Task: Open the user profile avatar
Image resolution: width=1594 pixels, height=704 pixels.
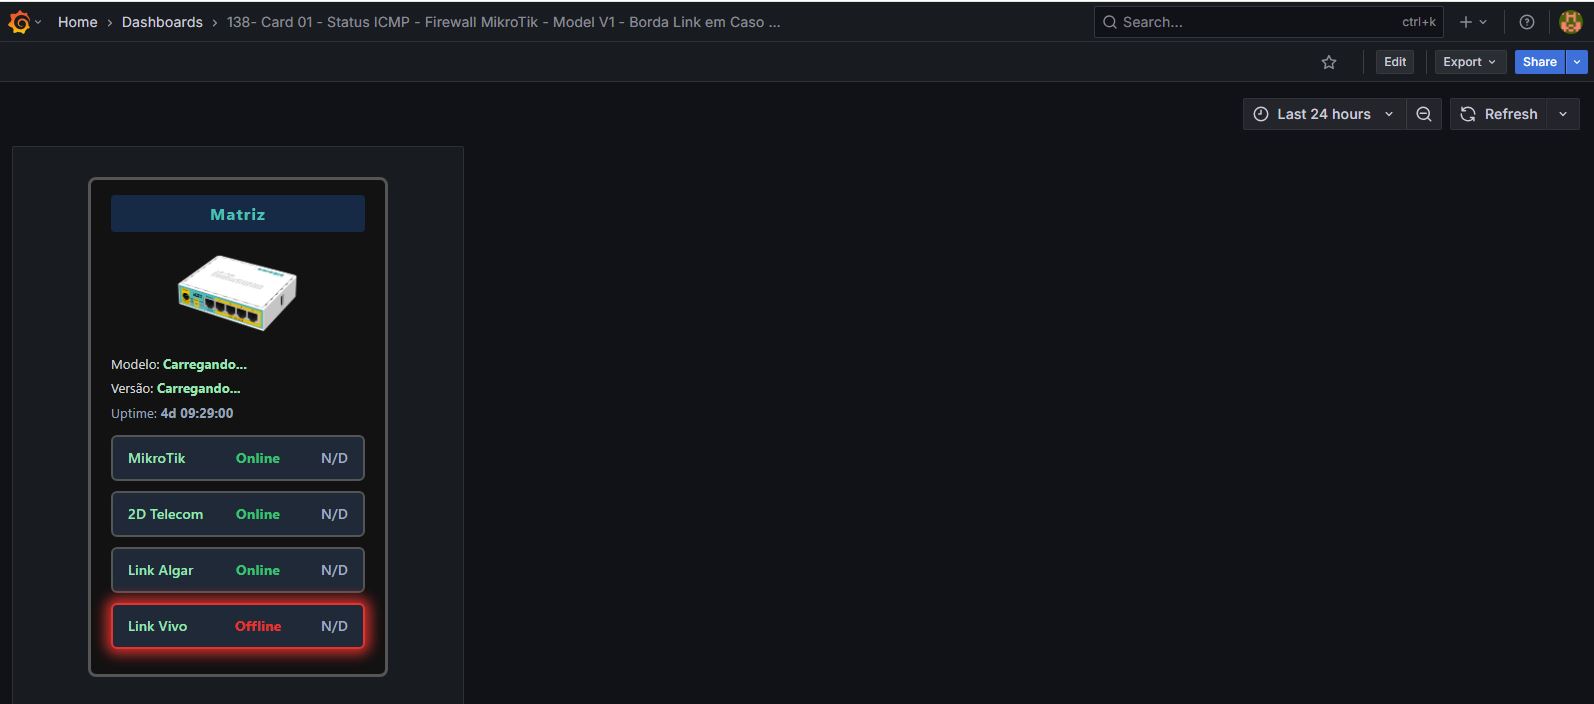Action: [1570, 22]
